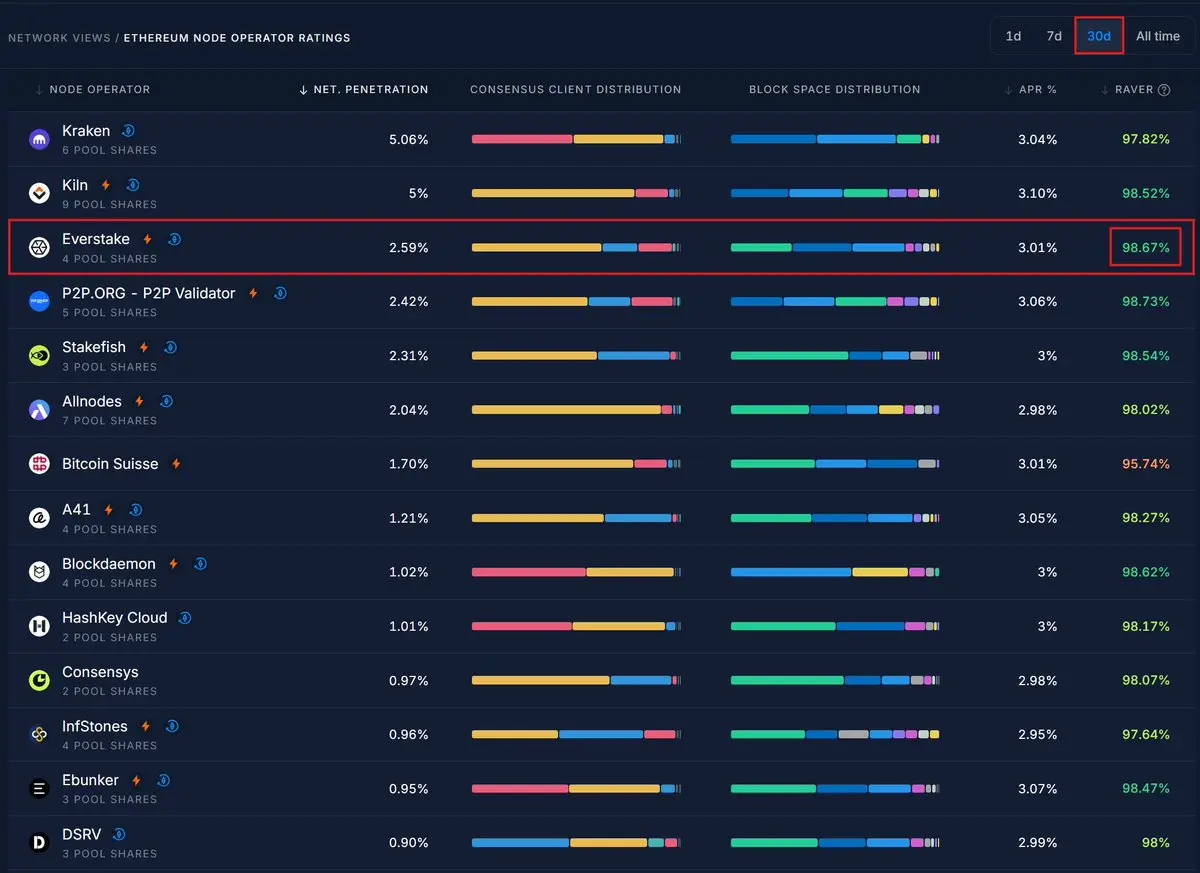The width and height of the screenshot is (1200, 873).
Task: Click the Kiln operator logo
Action: (x=39, y=193)
